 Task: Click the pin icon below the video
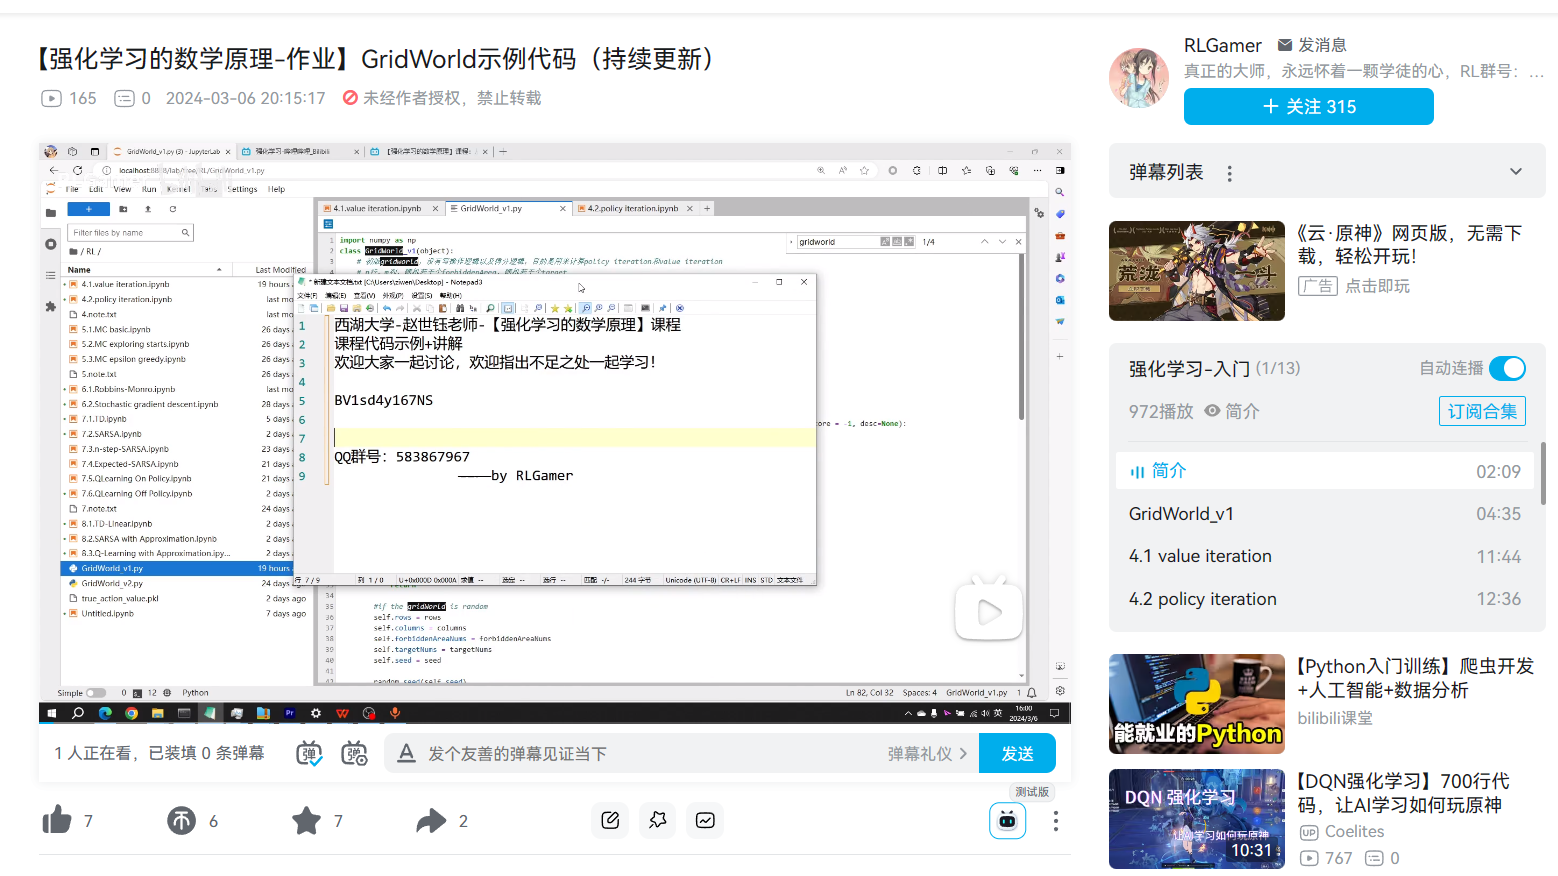[x=657, y=820]
